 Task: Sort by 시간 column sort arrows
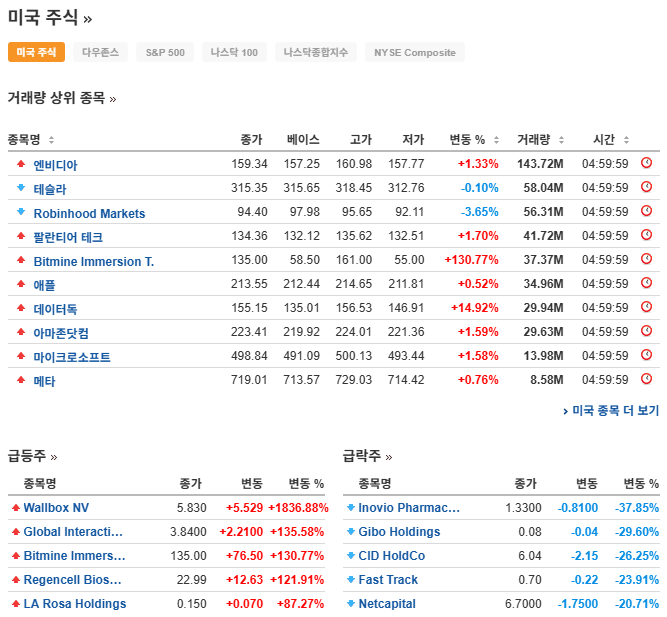[x=626, y=140]
